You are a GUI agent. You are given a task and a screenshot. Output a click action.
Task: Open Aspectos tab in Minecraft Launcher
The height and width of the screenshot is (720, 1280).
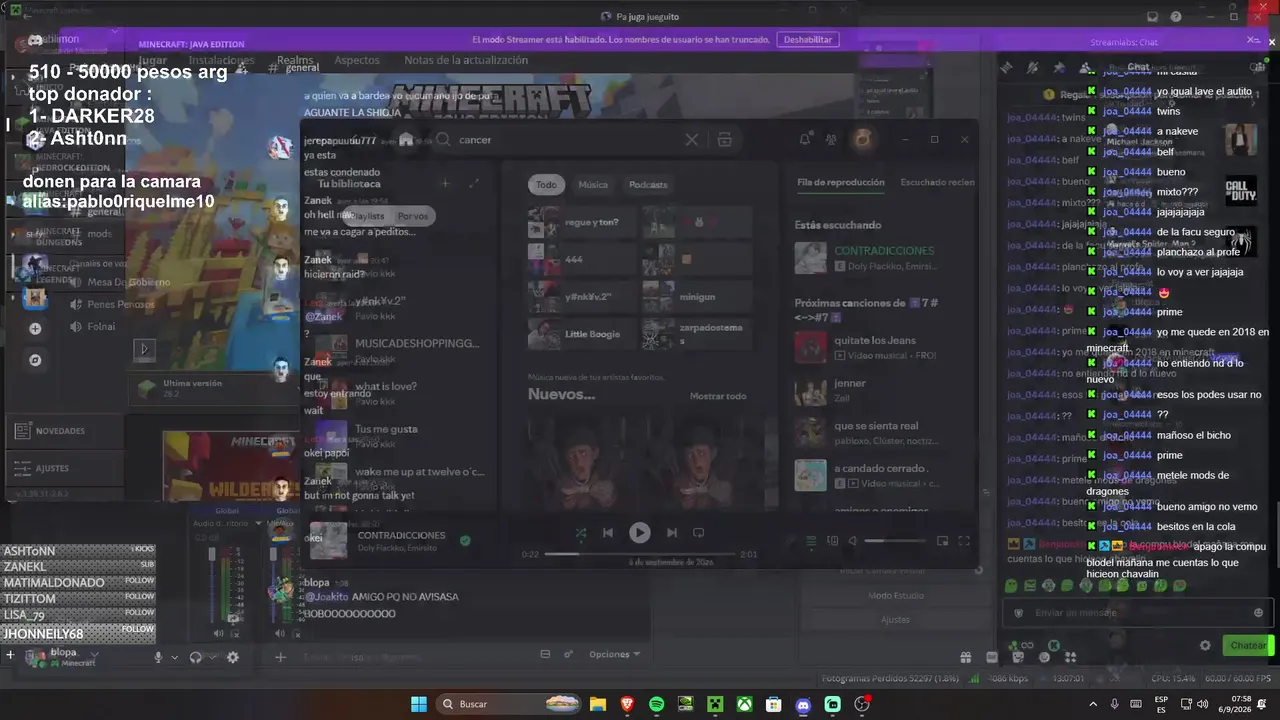(357, 60)
